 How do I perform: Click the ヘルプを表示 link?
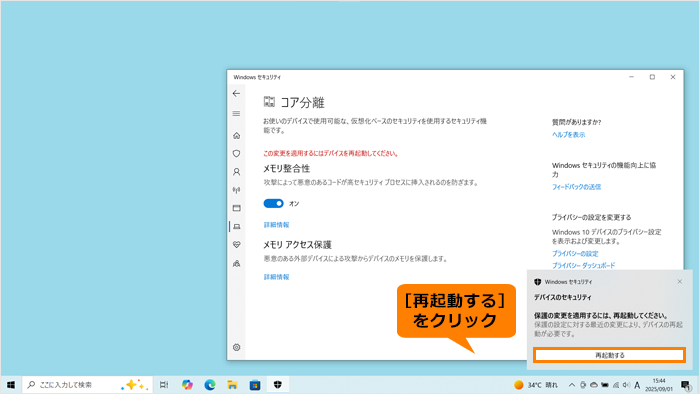click(x=568, y=135)
